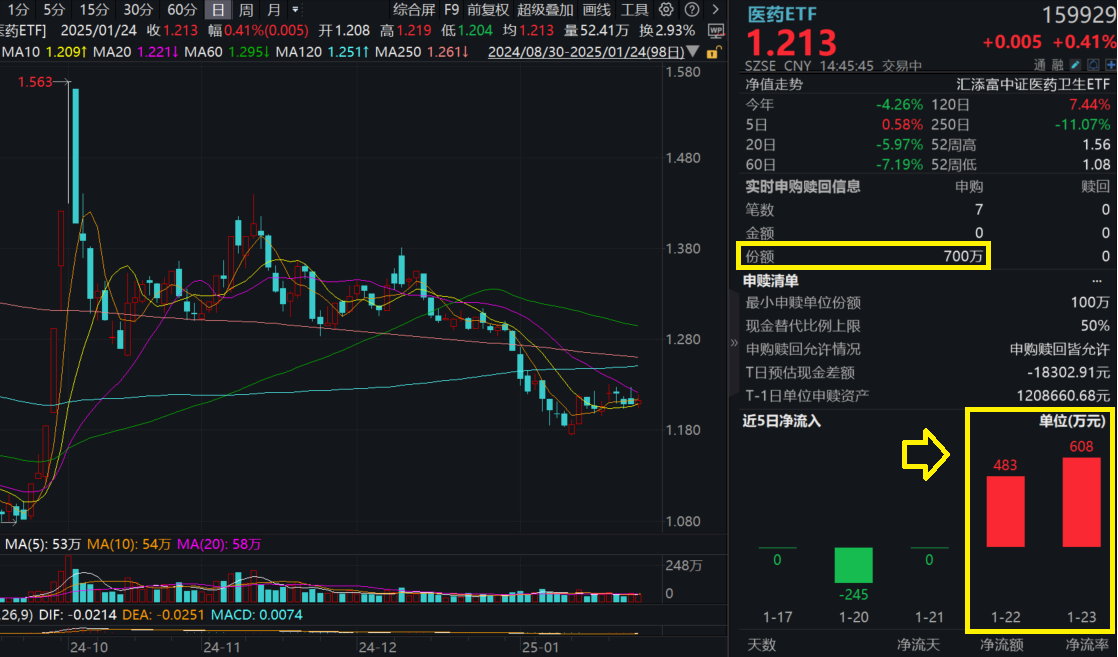Image resolution: width=1118 pixels, height=657 pixels.
Task: Click the volume MA(20) 58万 label
Action: tap(219, 544)
